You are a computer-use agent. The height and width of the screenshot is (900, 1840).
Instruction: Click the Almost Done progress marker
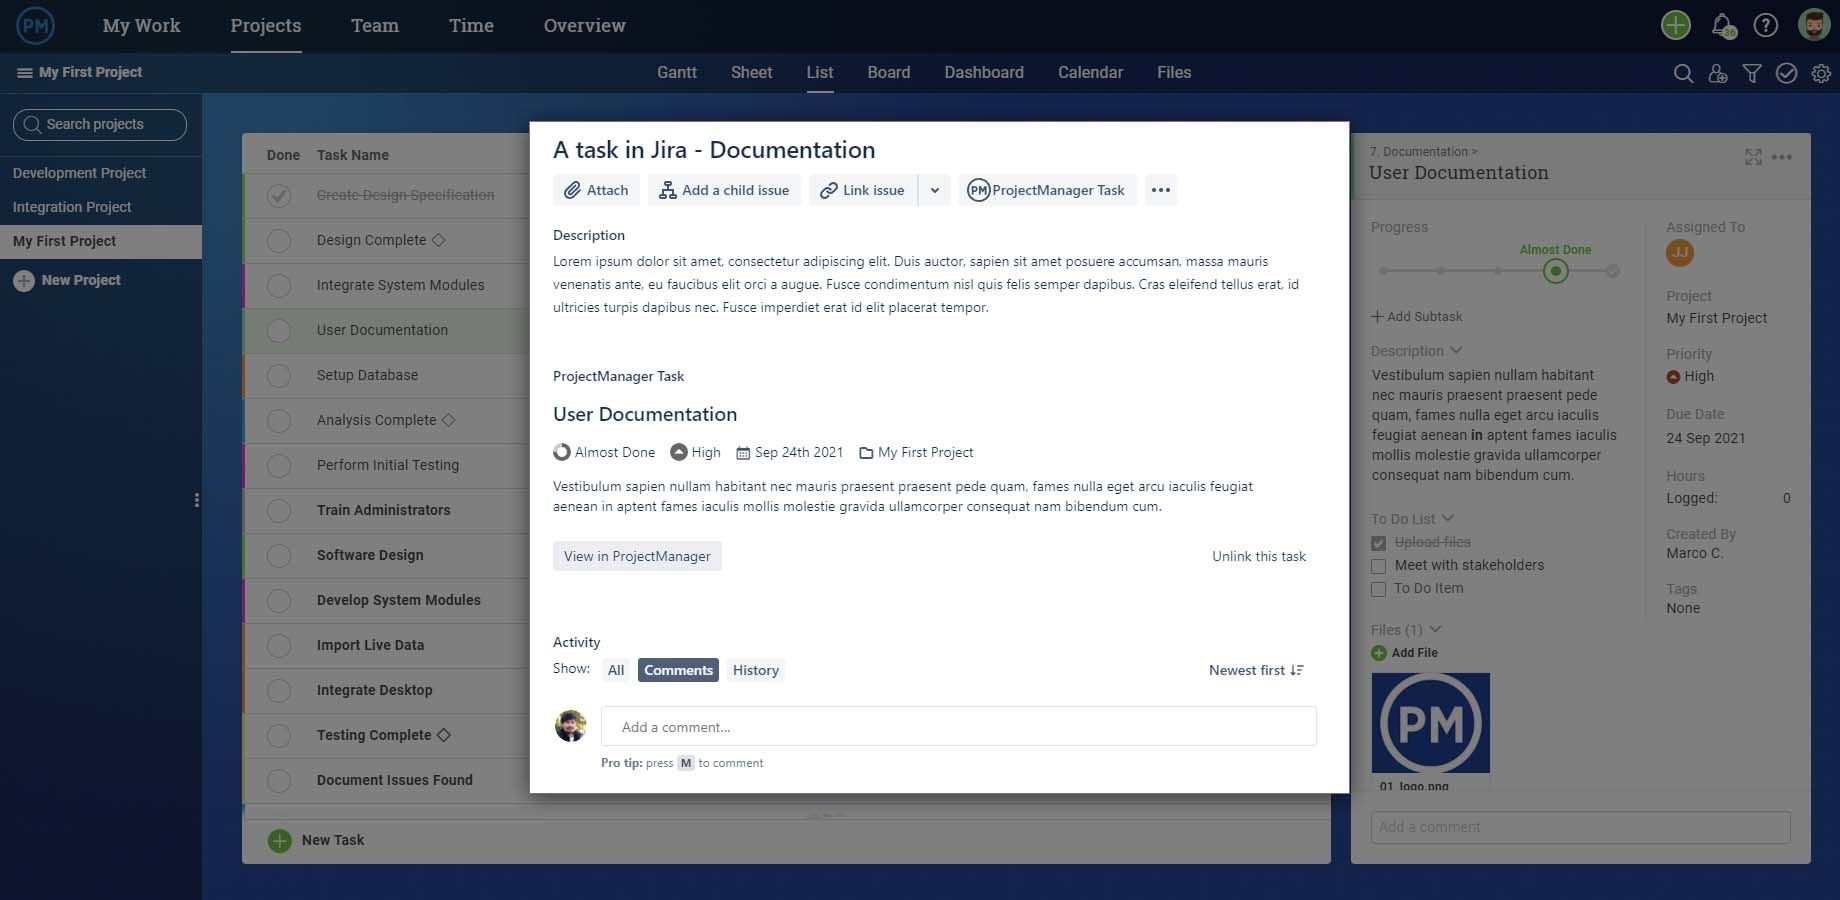tap(1555, 271)
